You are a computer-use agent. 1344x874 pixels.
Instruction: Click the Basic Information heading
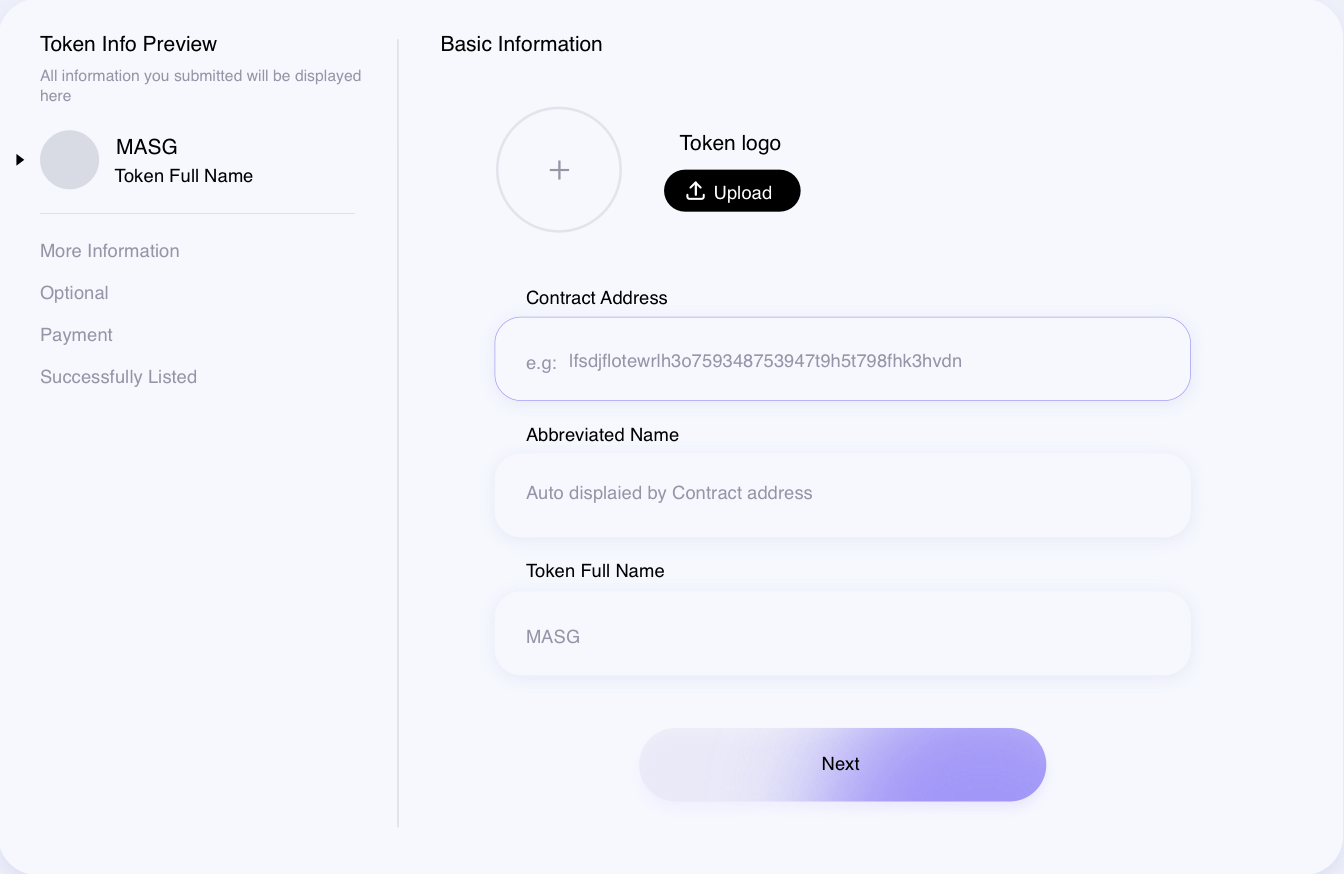click(x=522, y=44)
